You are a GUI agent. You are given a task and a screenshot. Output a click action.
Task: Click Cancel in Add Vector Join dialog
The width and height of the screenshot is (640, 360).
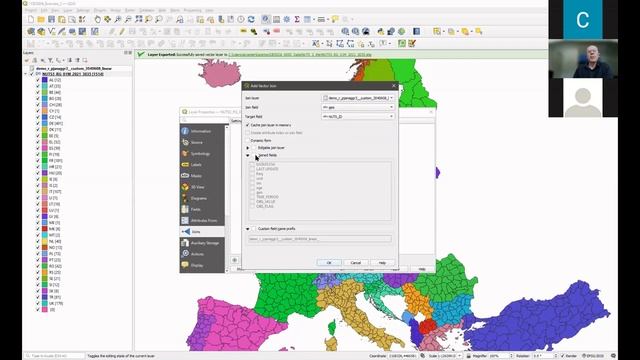pyautogui.click(x=356, y=262)
